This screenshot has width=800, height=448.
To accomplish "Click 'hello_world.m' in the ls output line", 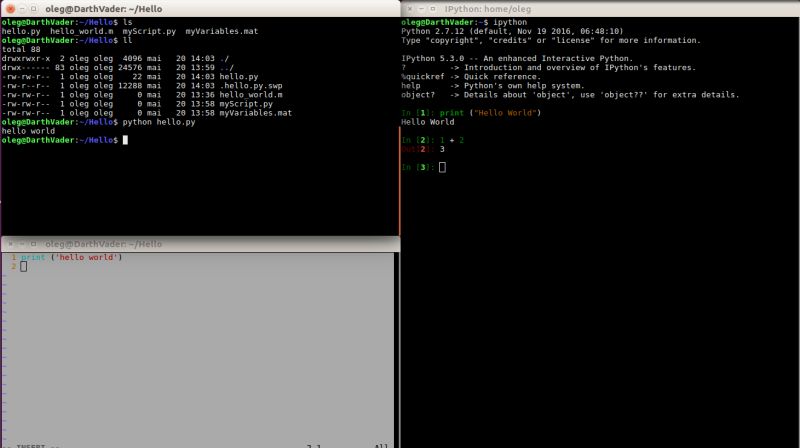I will point(82,31).
